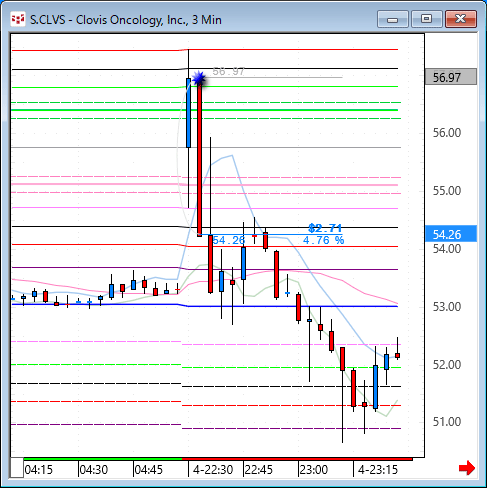Viewport: 487px width, 488px height.
Task: Click the $2.71 difference label
Action: [325, 228]
